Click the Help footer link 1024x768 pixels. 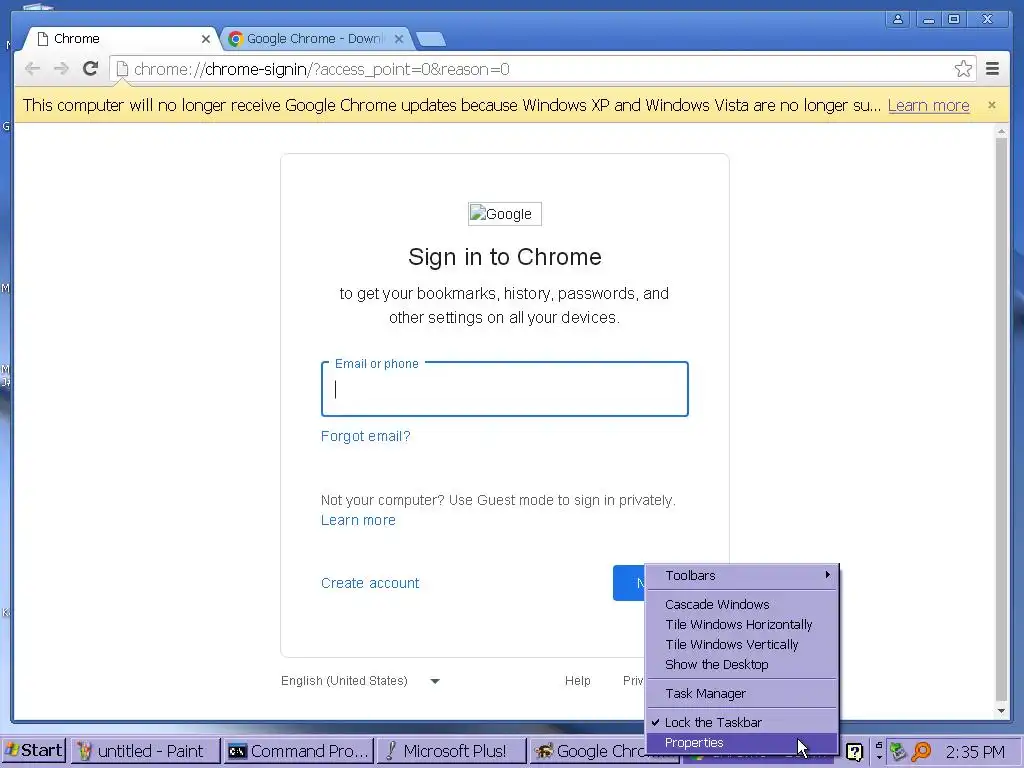point(577,680)
